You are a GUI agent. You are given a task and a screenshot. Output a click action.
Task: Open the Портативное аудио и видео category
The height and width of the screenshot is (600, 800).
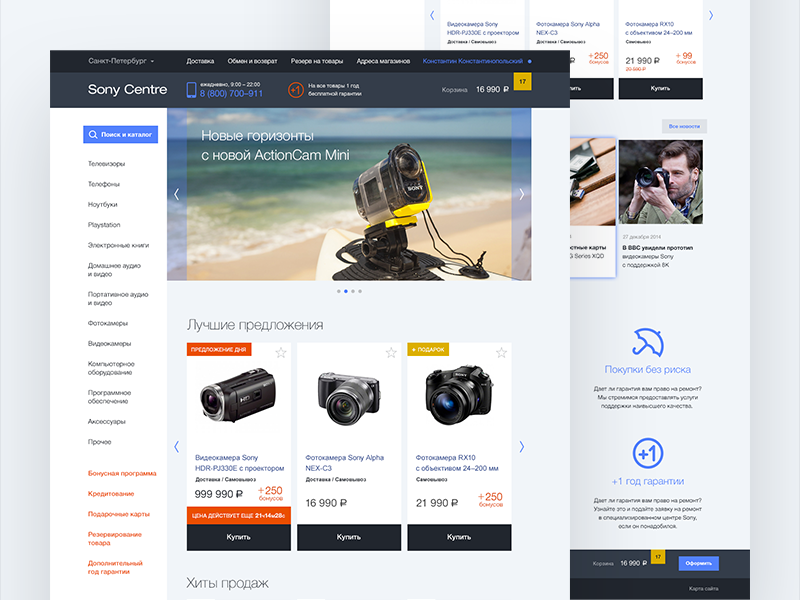coord(118,298)
